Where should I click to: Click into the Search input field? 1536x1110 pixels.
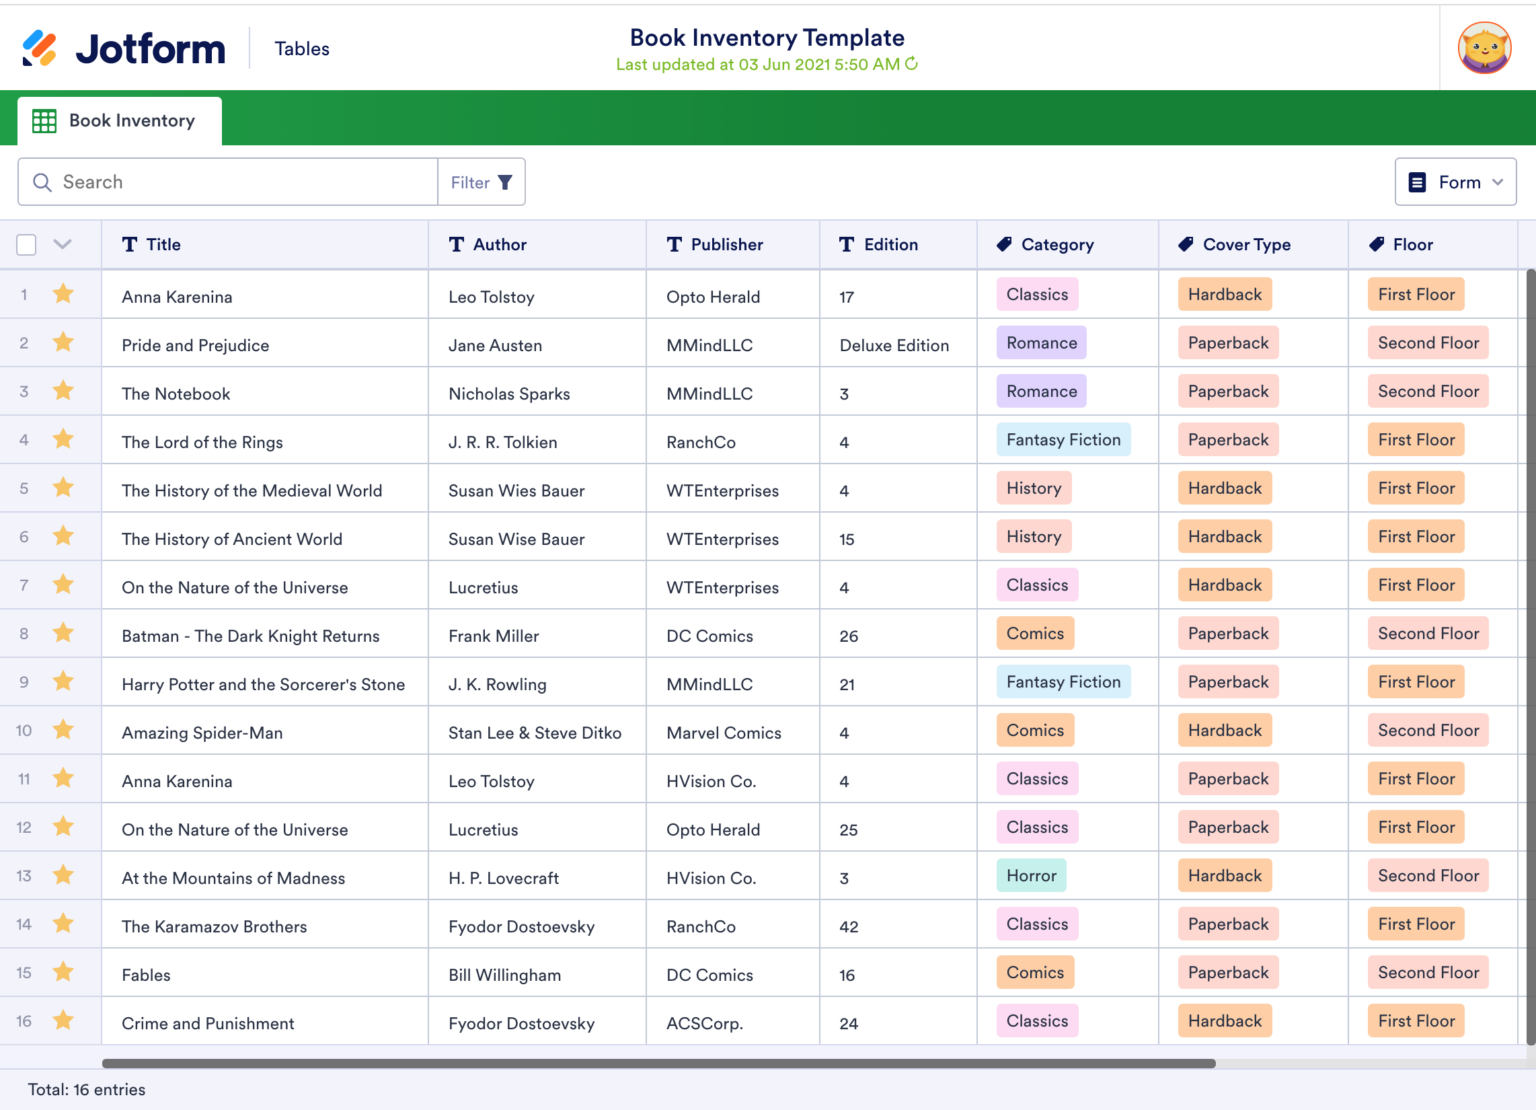pyautogui.click(x=240, y=182)
